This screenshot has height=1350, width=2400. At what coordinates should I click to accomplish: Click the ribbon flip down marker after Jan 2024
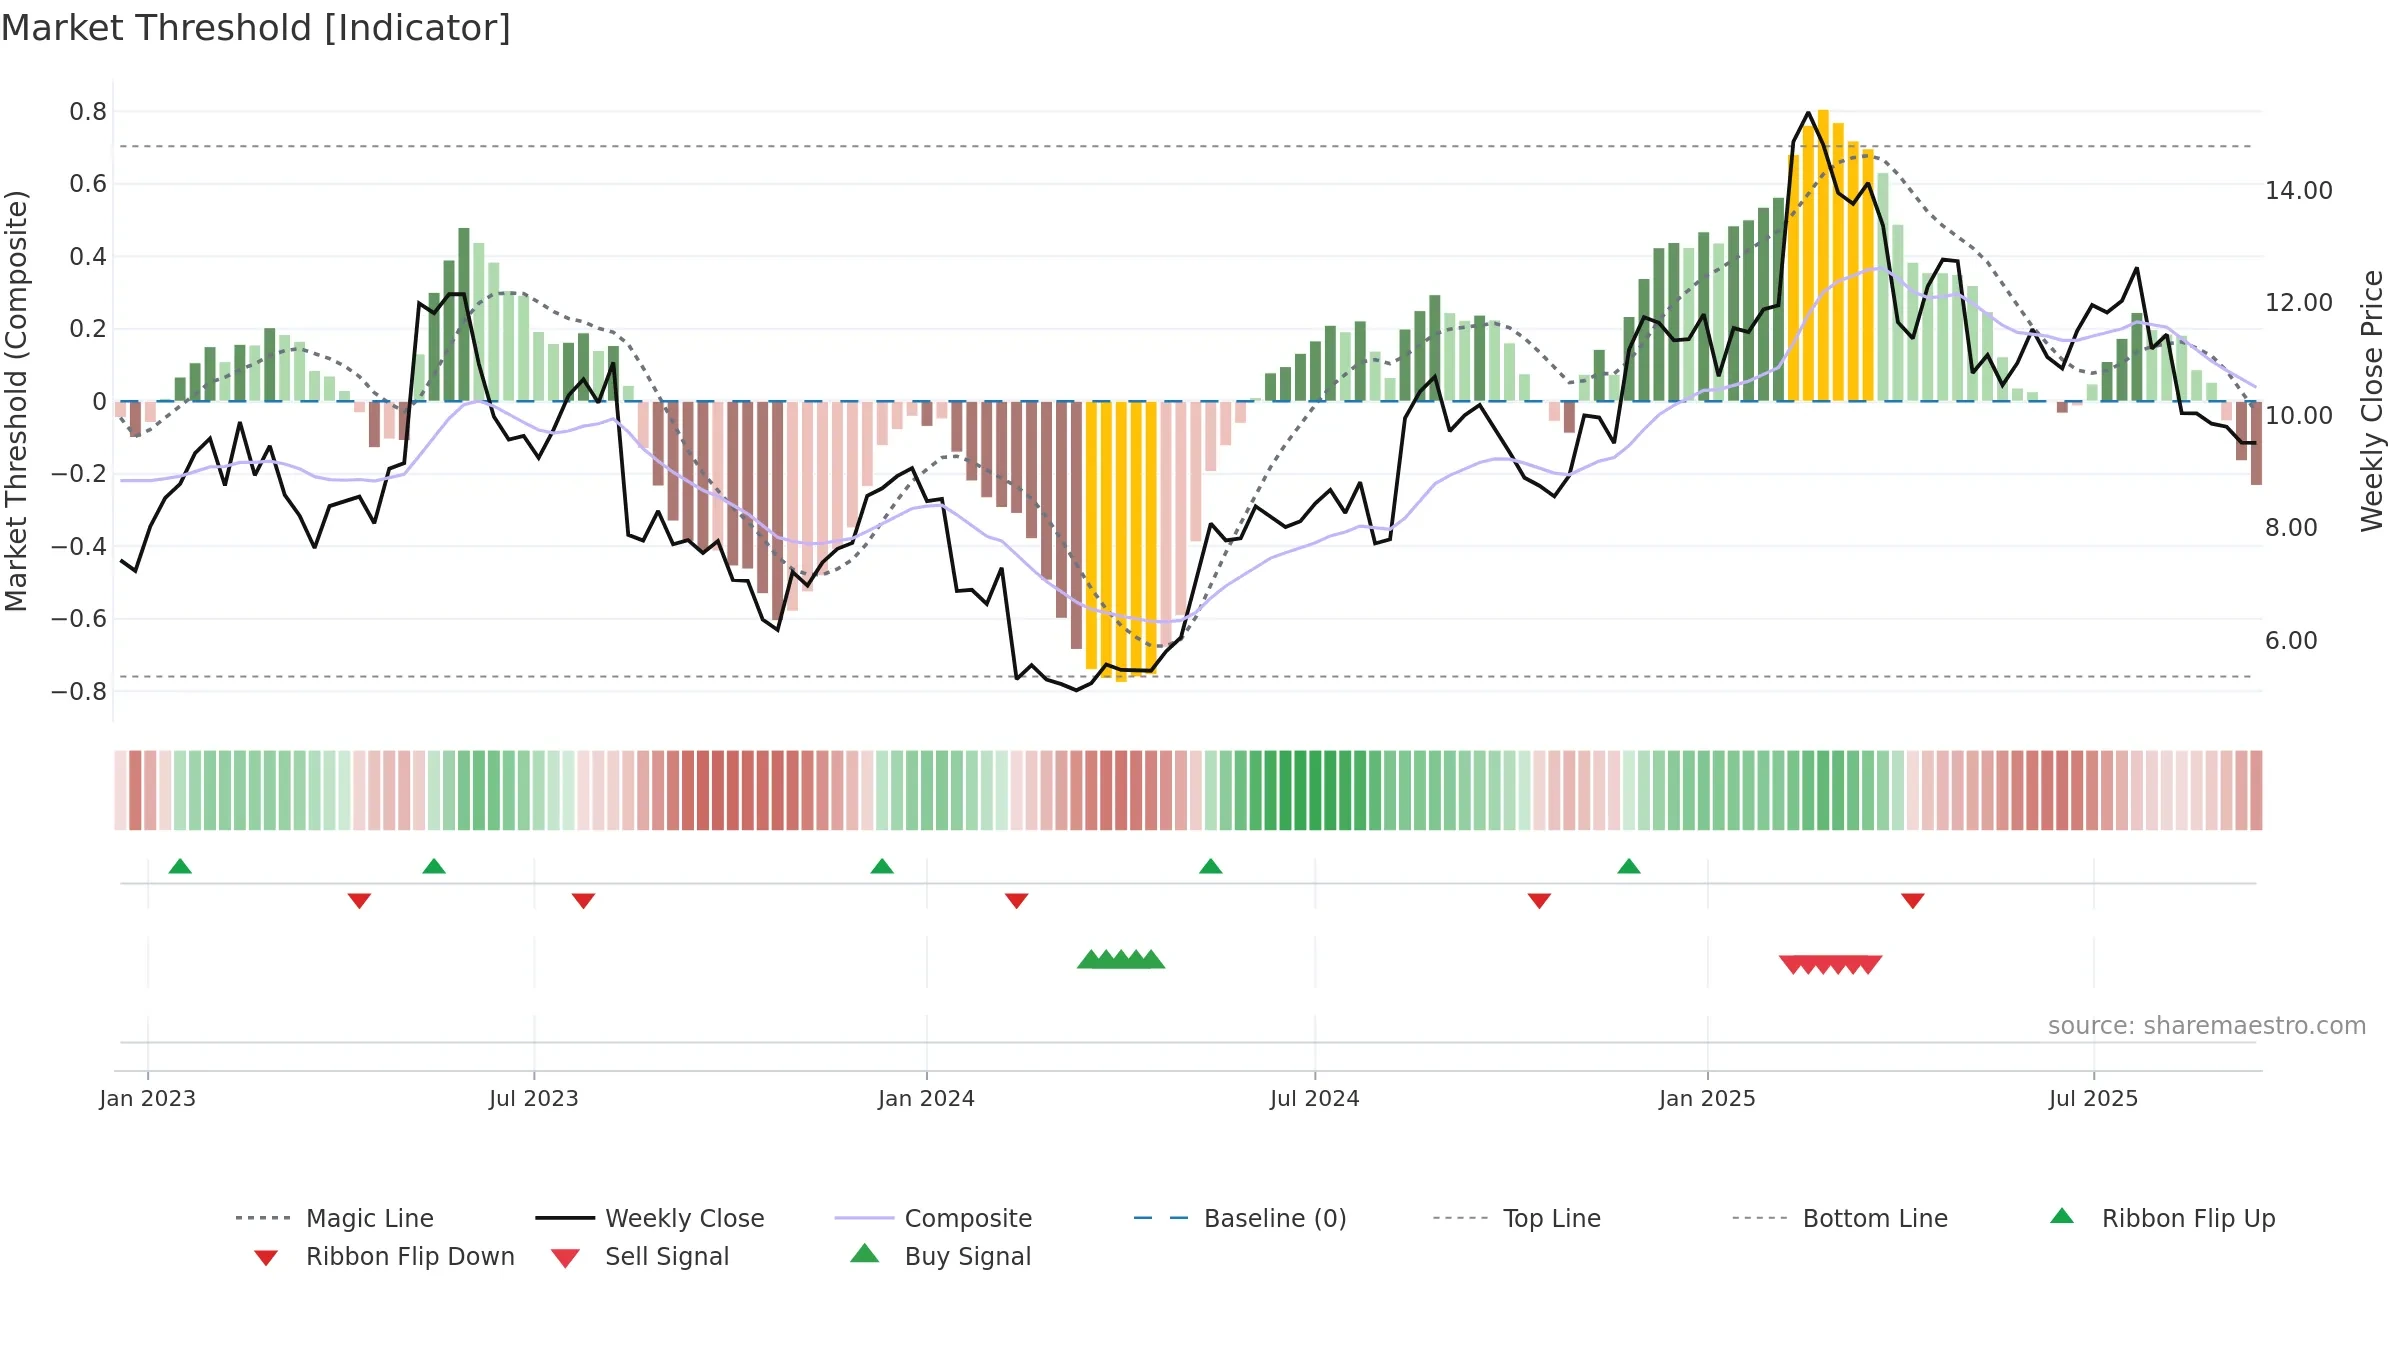tap(1016, 901)
